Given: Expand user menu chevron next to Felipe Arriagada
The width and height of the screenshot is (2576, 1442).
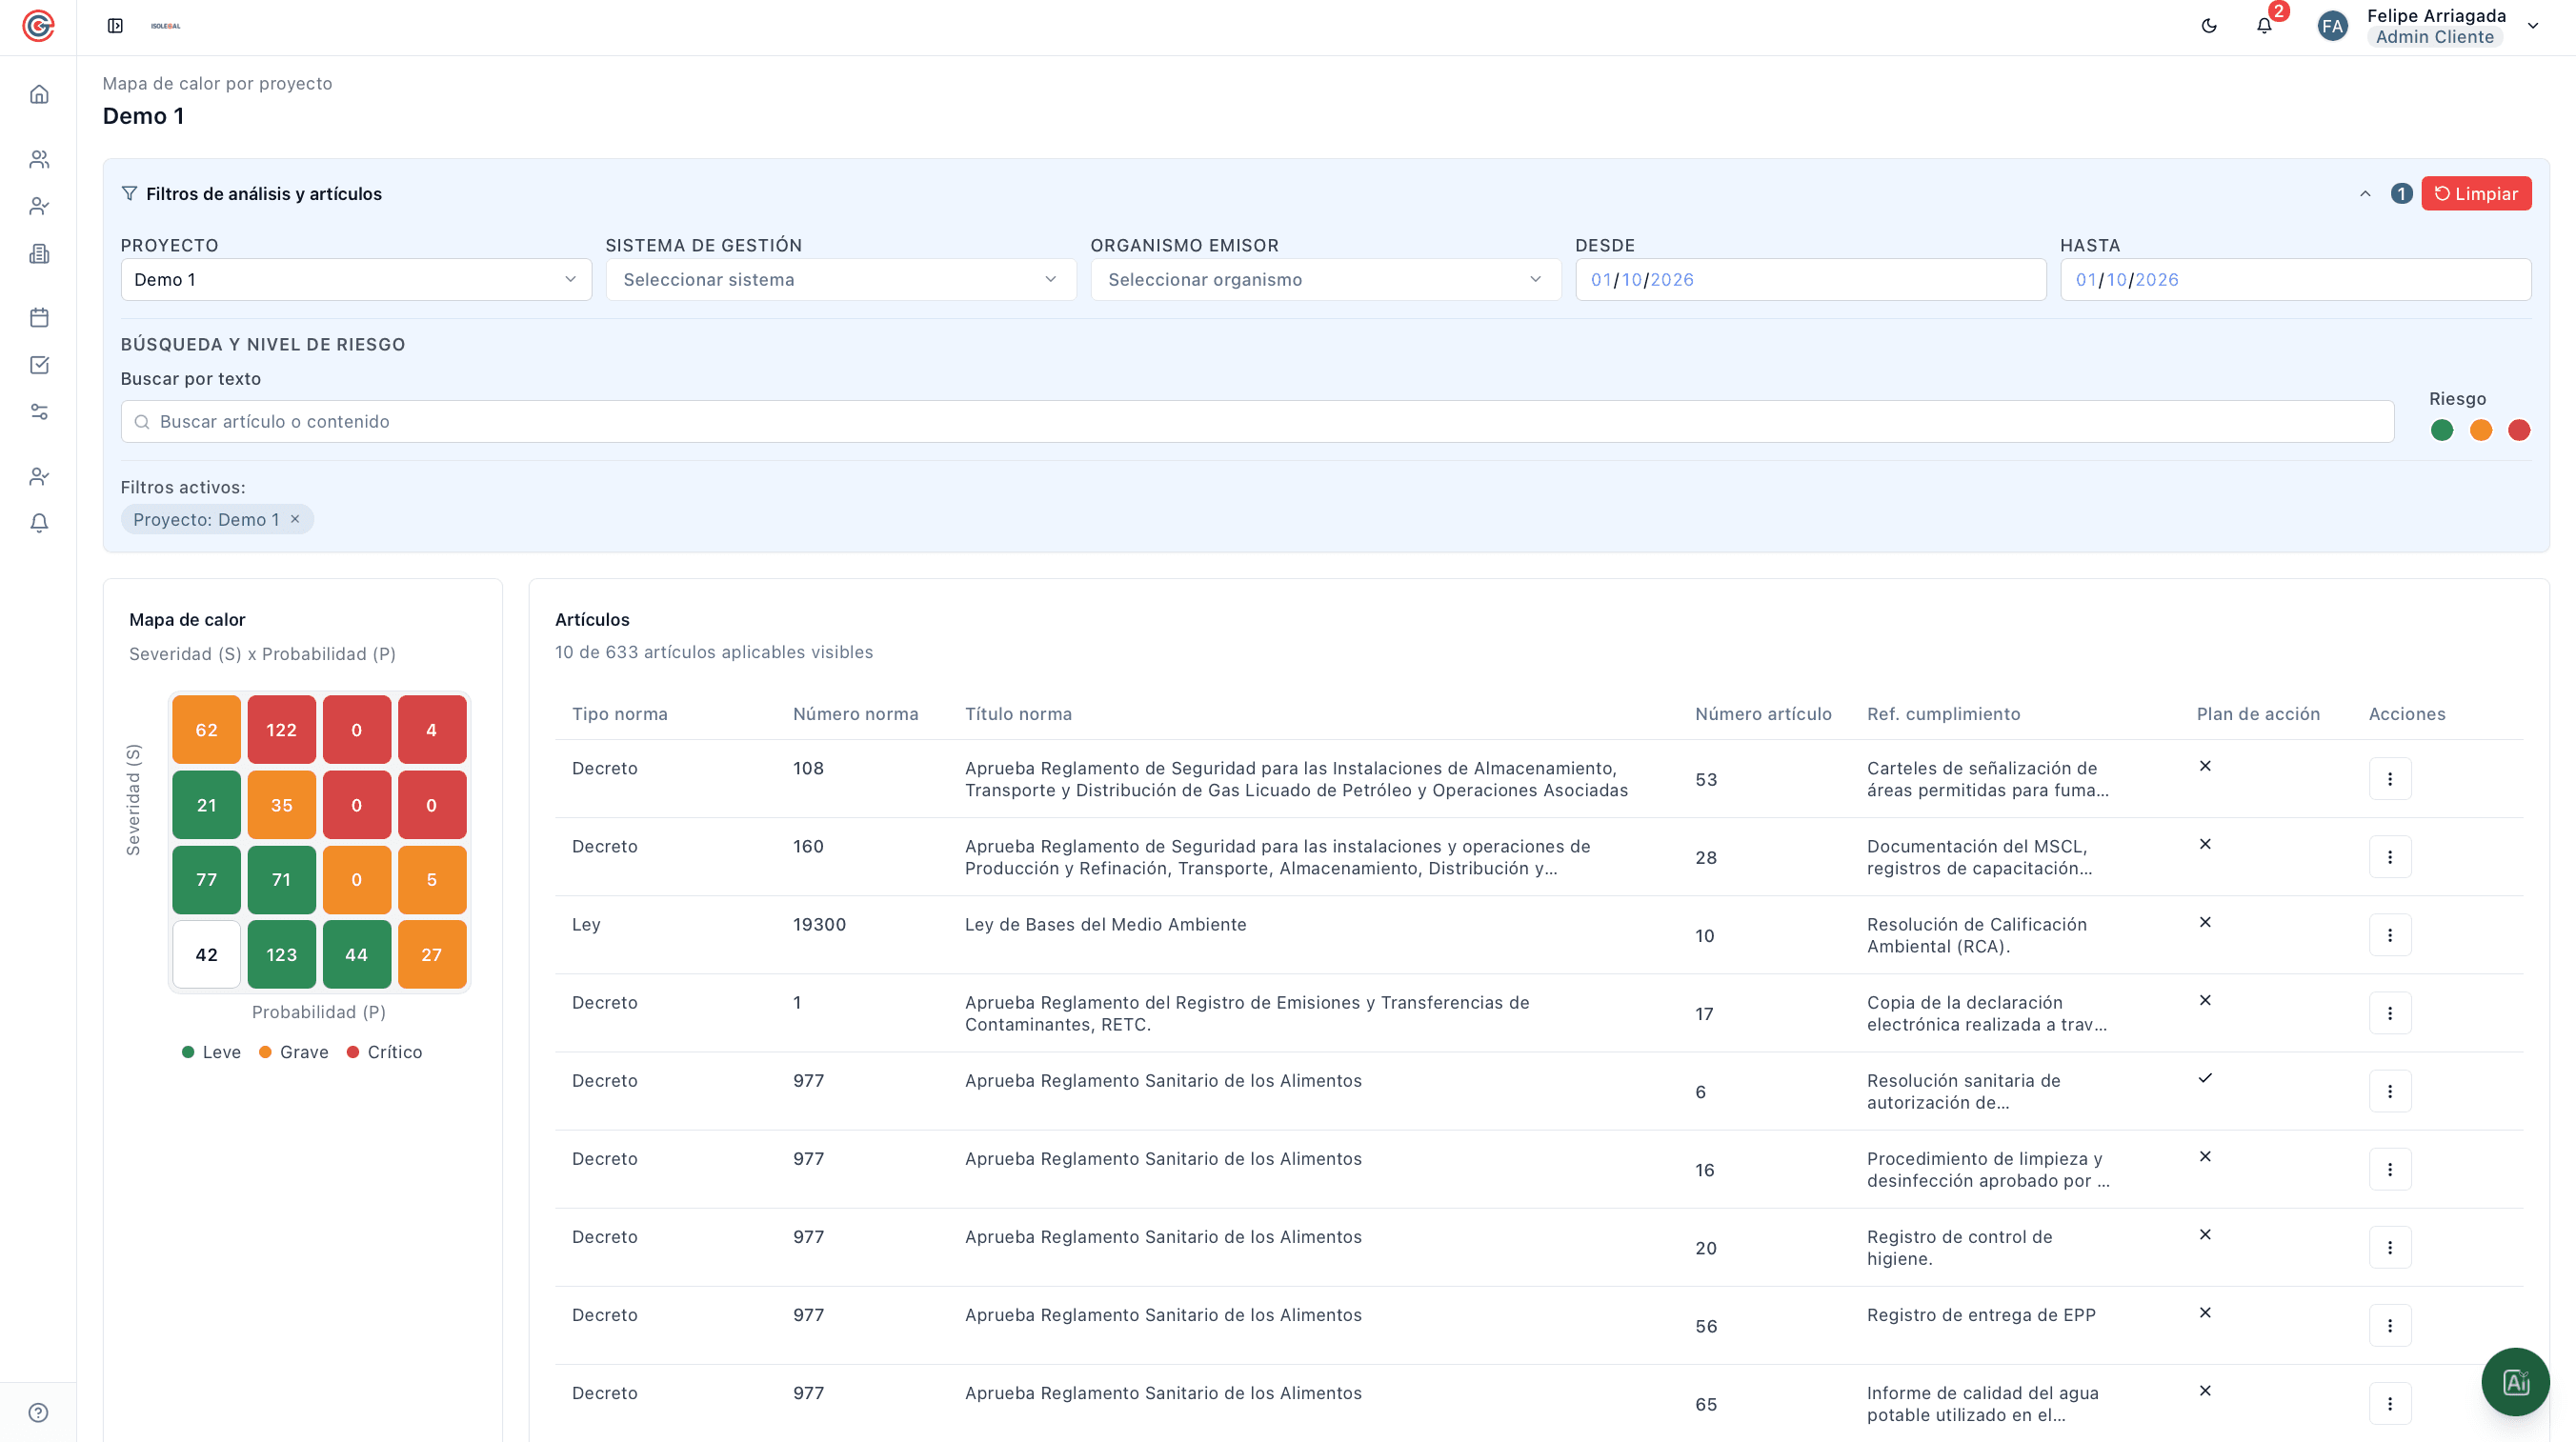Looking at the screenshot, I should point(2533,26).
